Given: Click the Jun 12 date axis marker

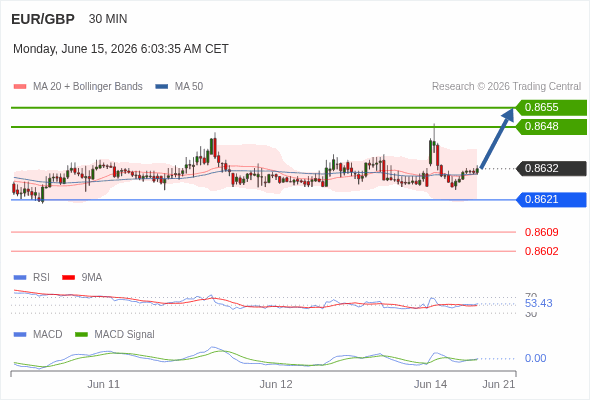Looking at the screenshot, I should (x=276, y=384).
